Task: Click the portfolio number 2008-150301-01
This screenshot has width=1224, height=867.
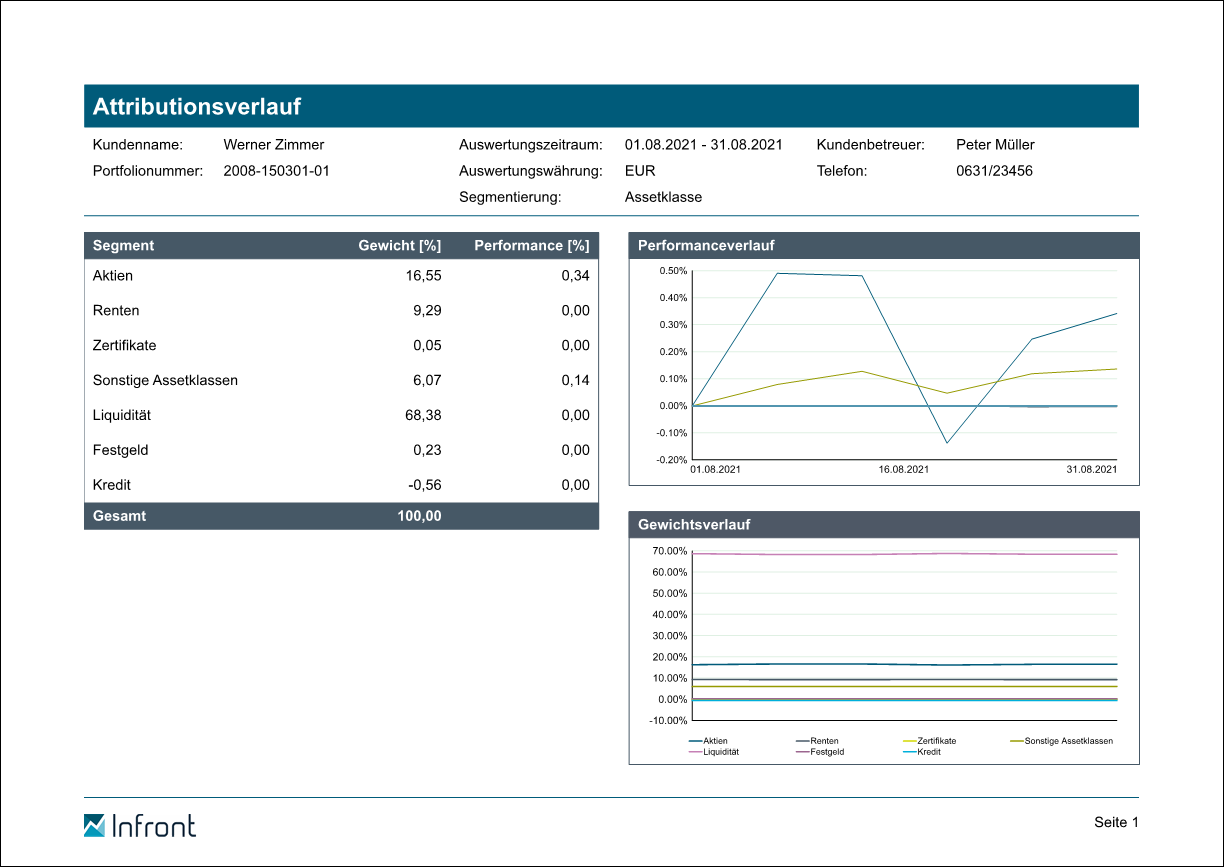Action: click(276, 171)
